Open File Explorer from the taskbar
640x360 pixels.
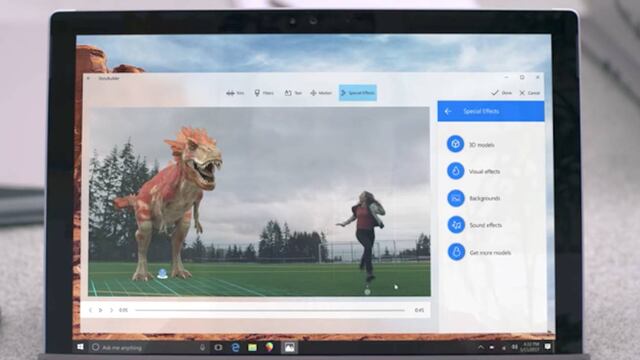click(252, 347)
